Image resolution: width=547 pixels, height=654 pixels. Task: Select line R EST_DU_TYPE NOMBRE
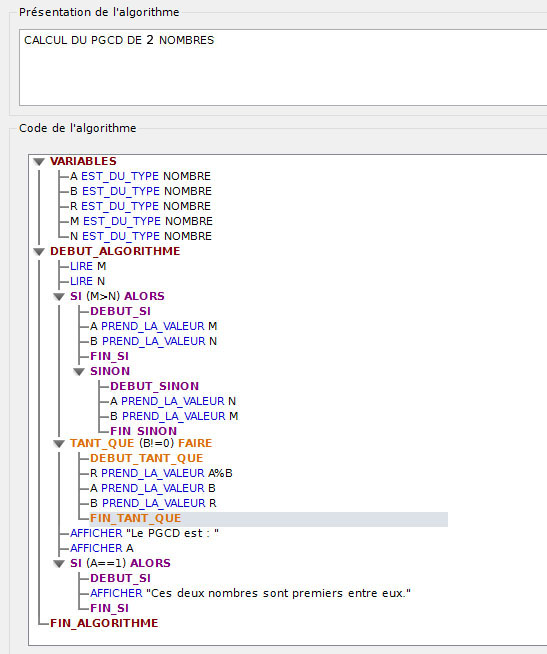(x=140, y=206)
